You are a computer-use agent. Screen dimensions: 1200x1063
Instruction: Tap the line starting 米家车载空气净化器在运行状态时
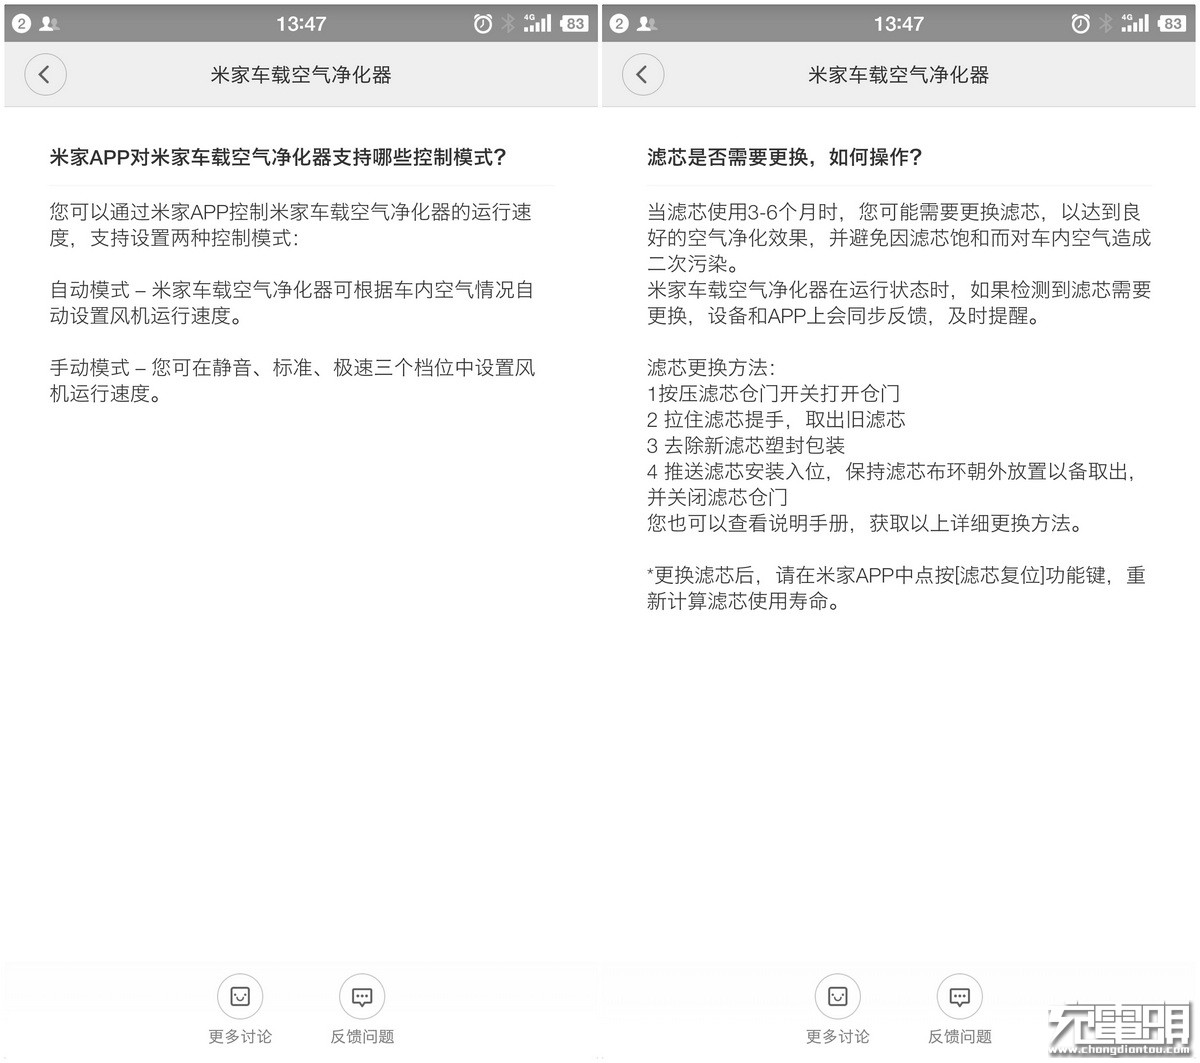click(x=899, y=303)
